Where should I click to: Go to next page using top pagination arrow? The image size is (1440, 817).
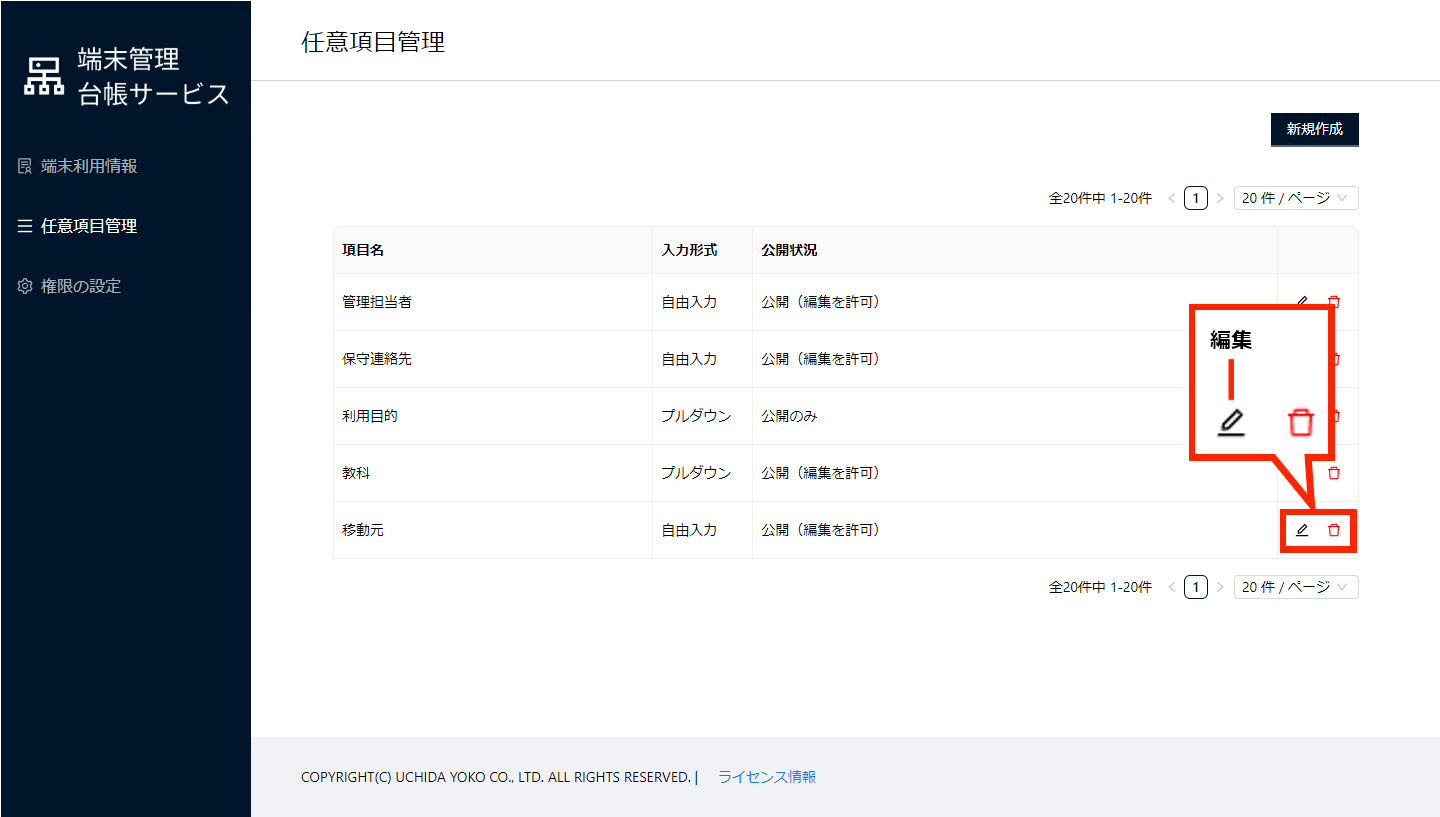[1220, 198]
